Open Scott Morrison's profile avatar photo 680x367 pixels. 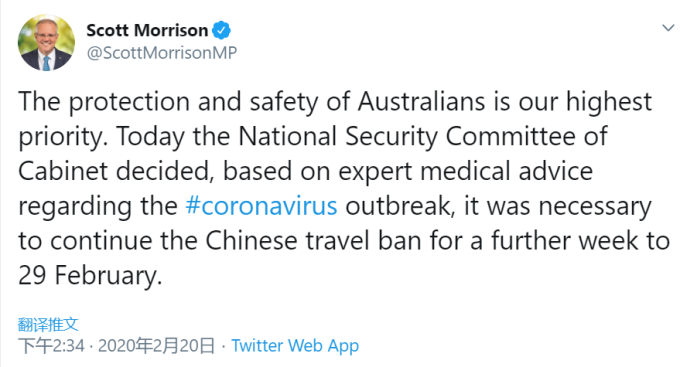pyautogui.click(x=46, y=43)
